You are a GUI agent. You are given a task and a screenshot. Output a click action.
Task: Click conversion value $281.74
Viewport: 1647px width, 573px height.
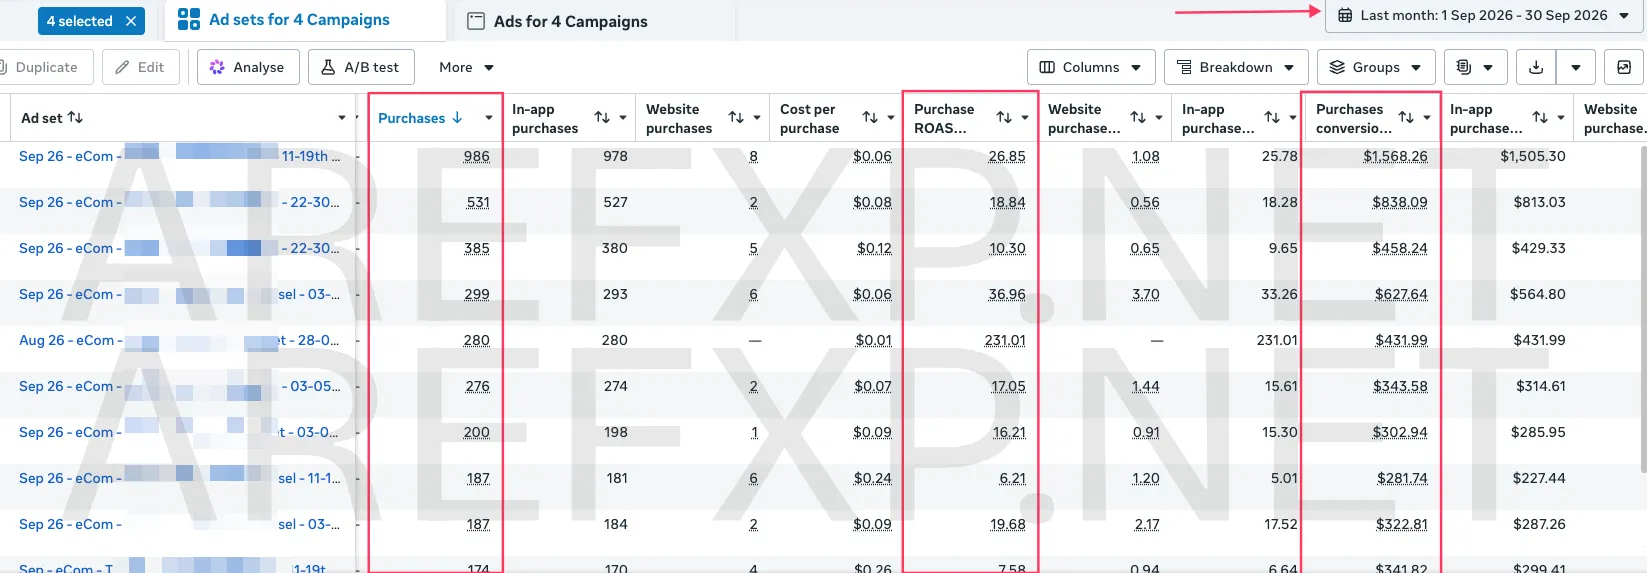click(1402, 478)
